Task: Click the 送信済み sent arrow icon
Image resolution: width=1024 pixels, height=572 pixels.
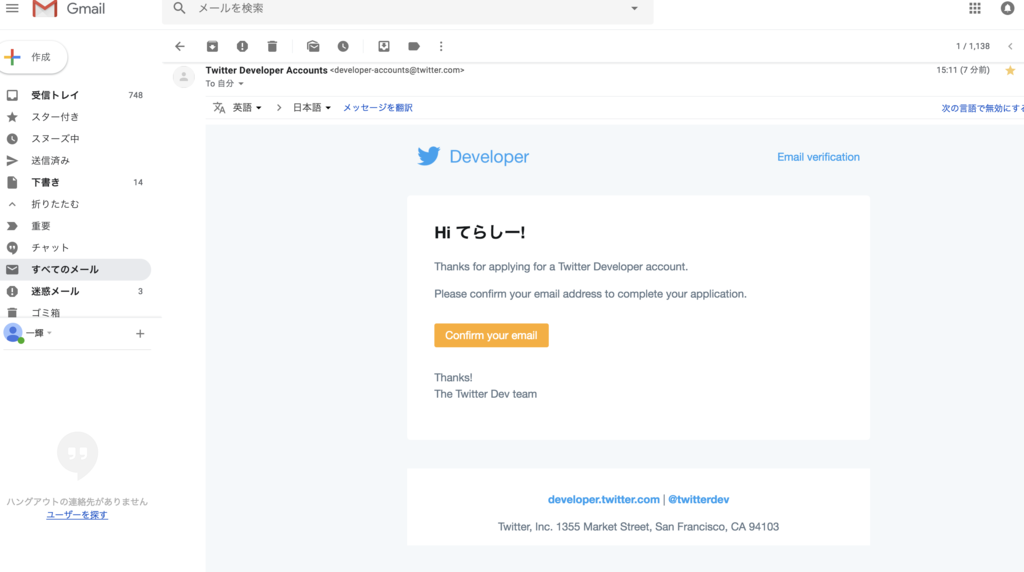Action: (12, 161)
